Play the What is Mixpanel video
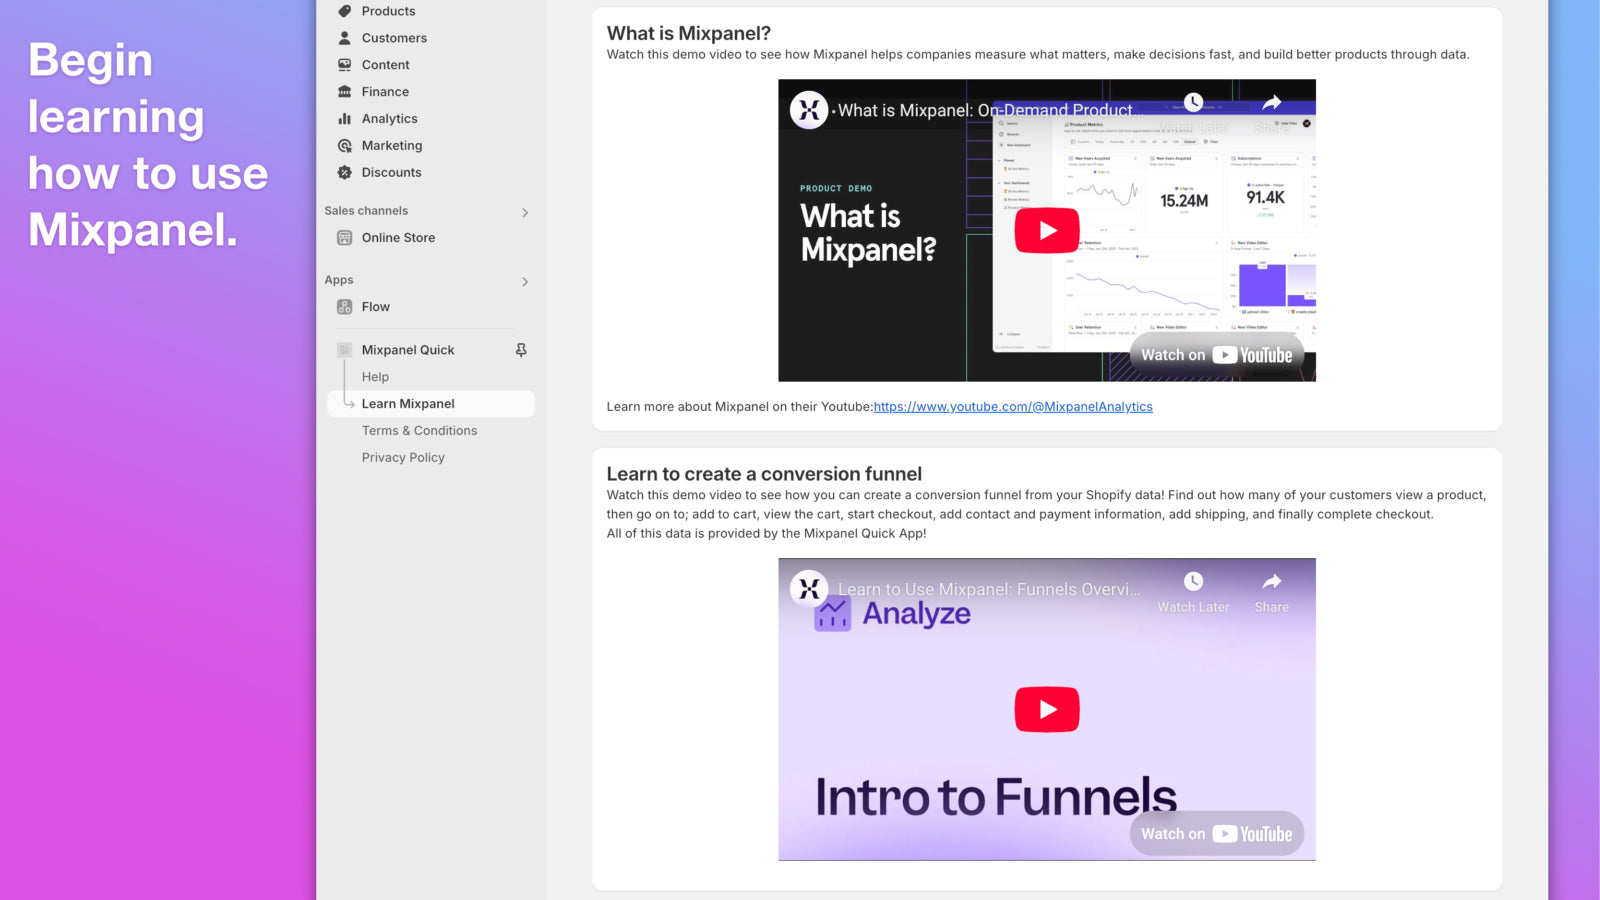1600x900 pixels. point(1046,229)
